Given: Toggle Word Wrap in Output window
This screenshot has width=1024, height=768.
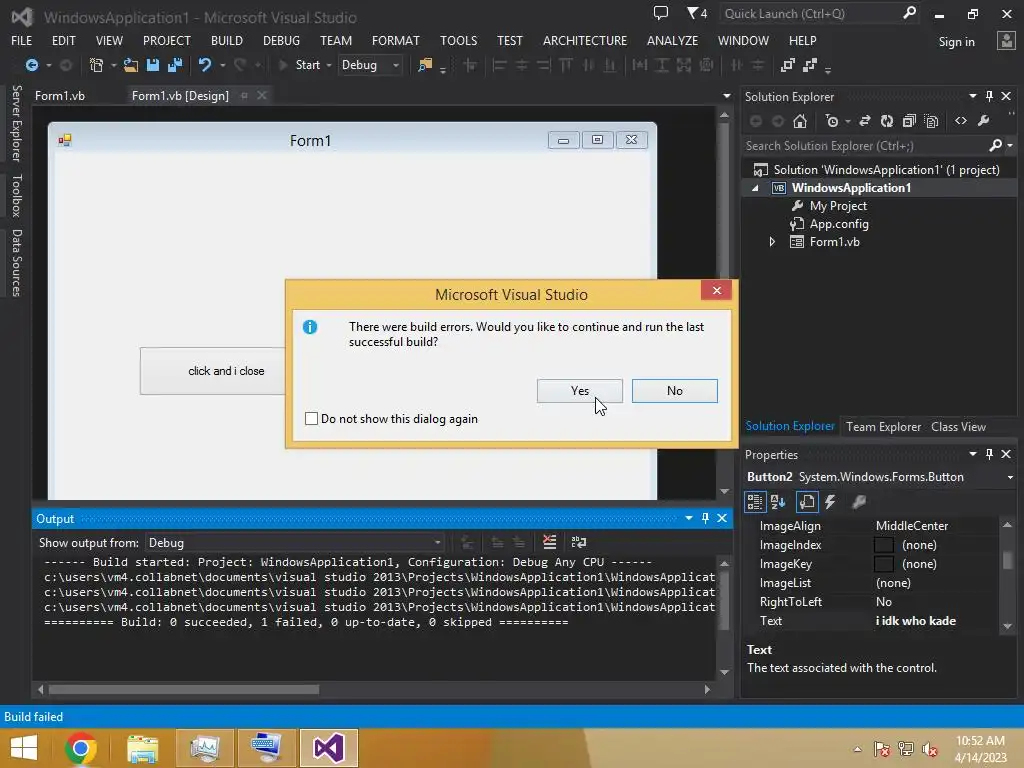Looking at the screenshot, I should click(x=579, y=542).
